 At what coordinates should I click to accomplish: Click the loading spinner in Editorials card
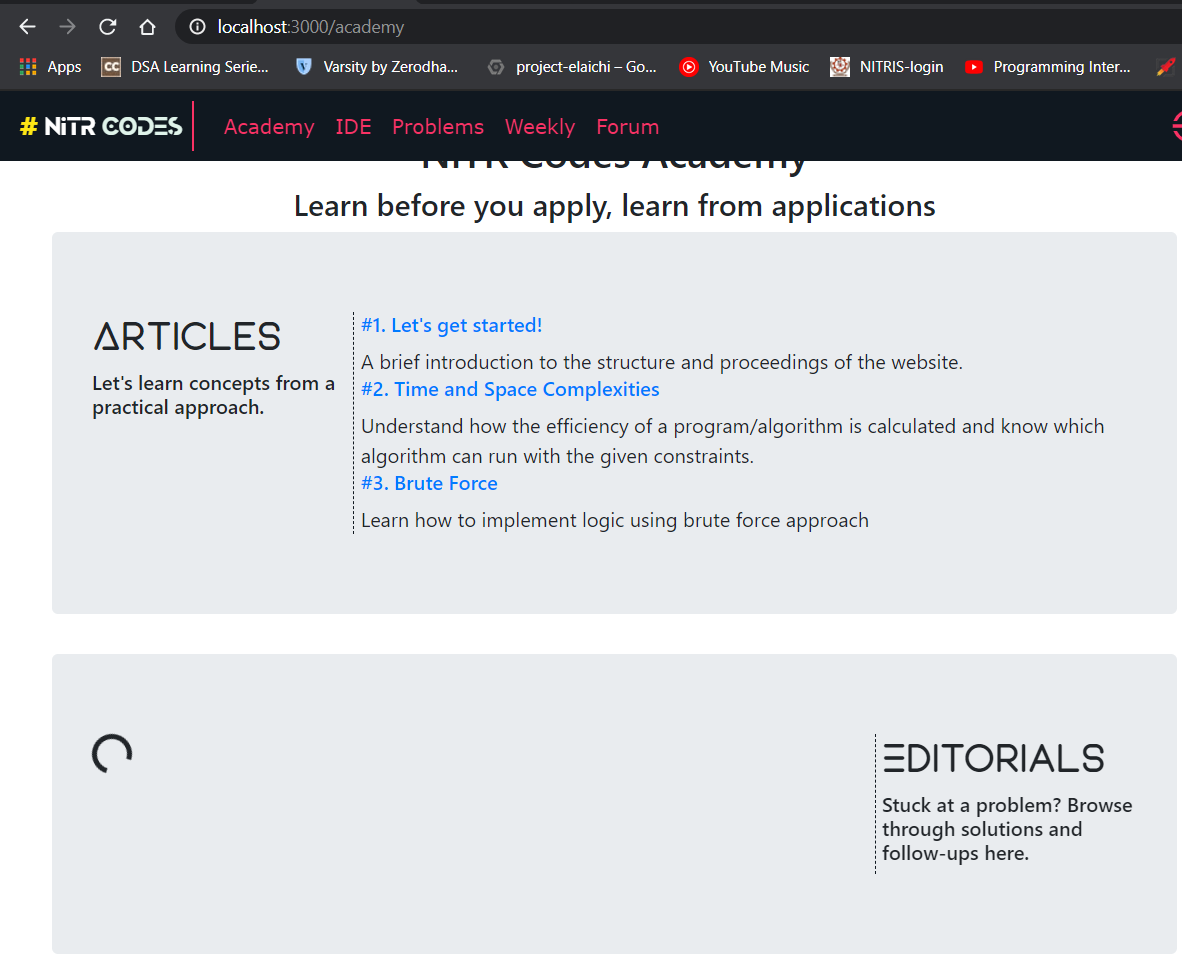[112, 754]
